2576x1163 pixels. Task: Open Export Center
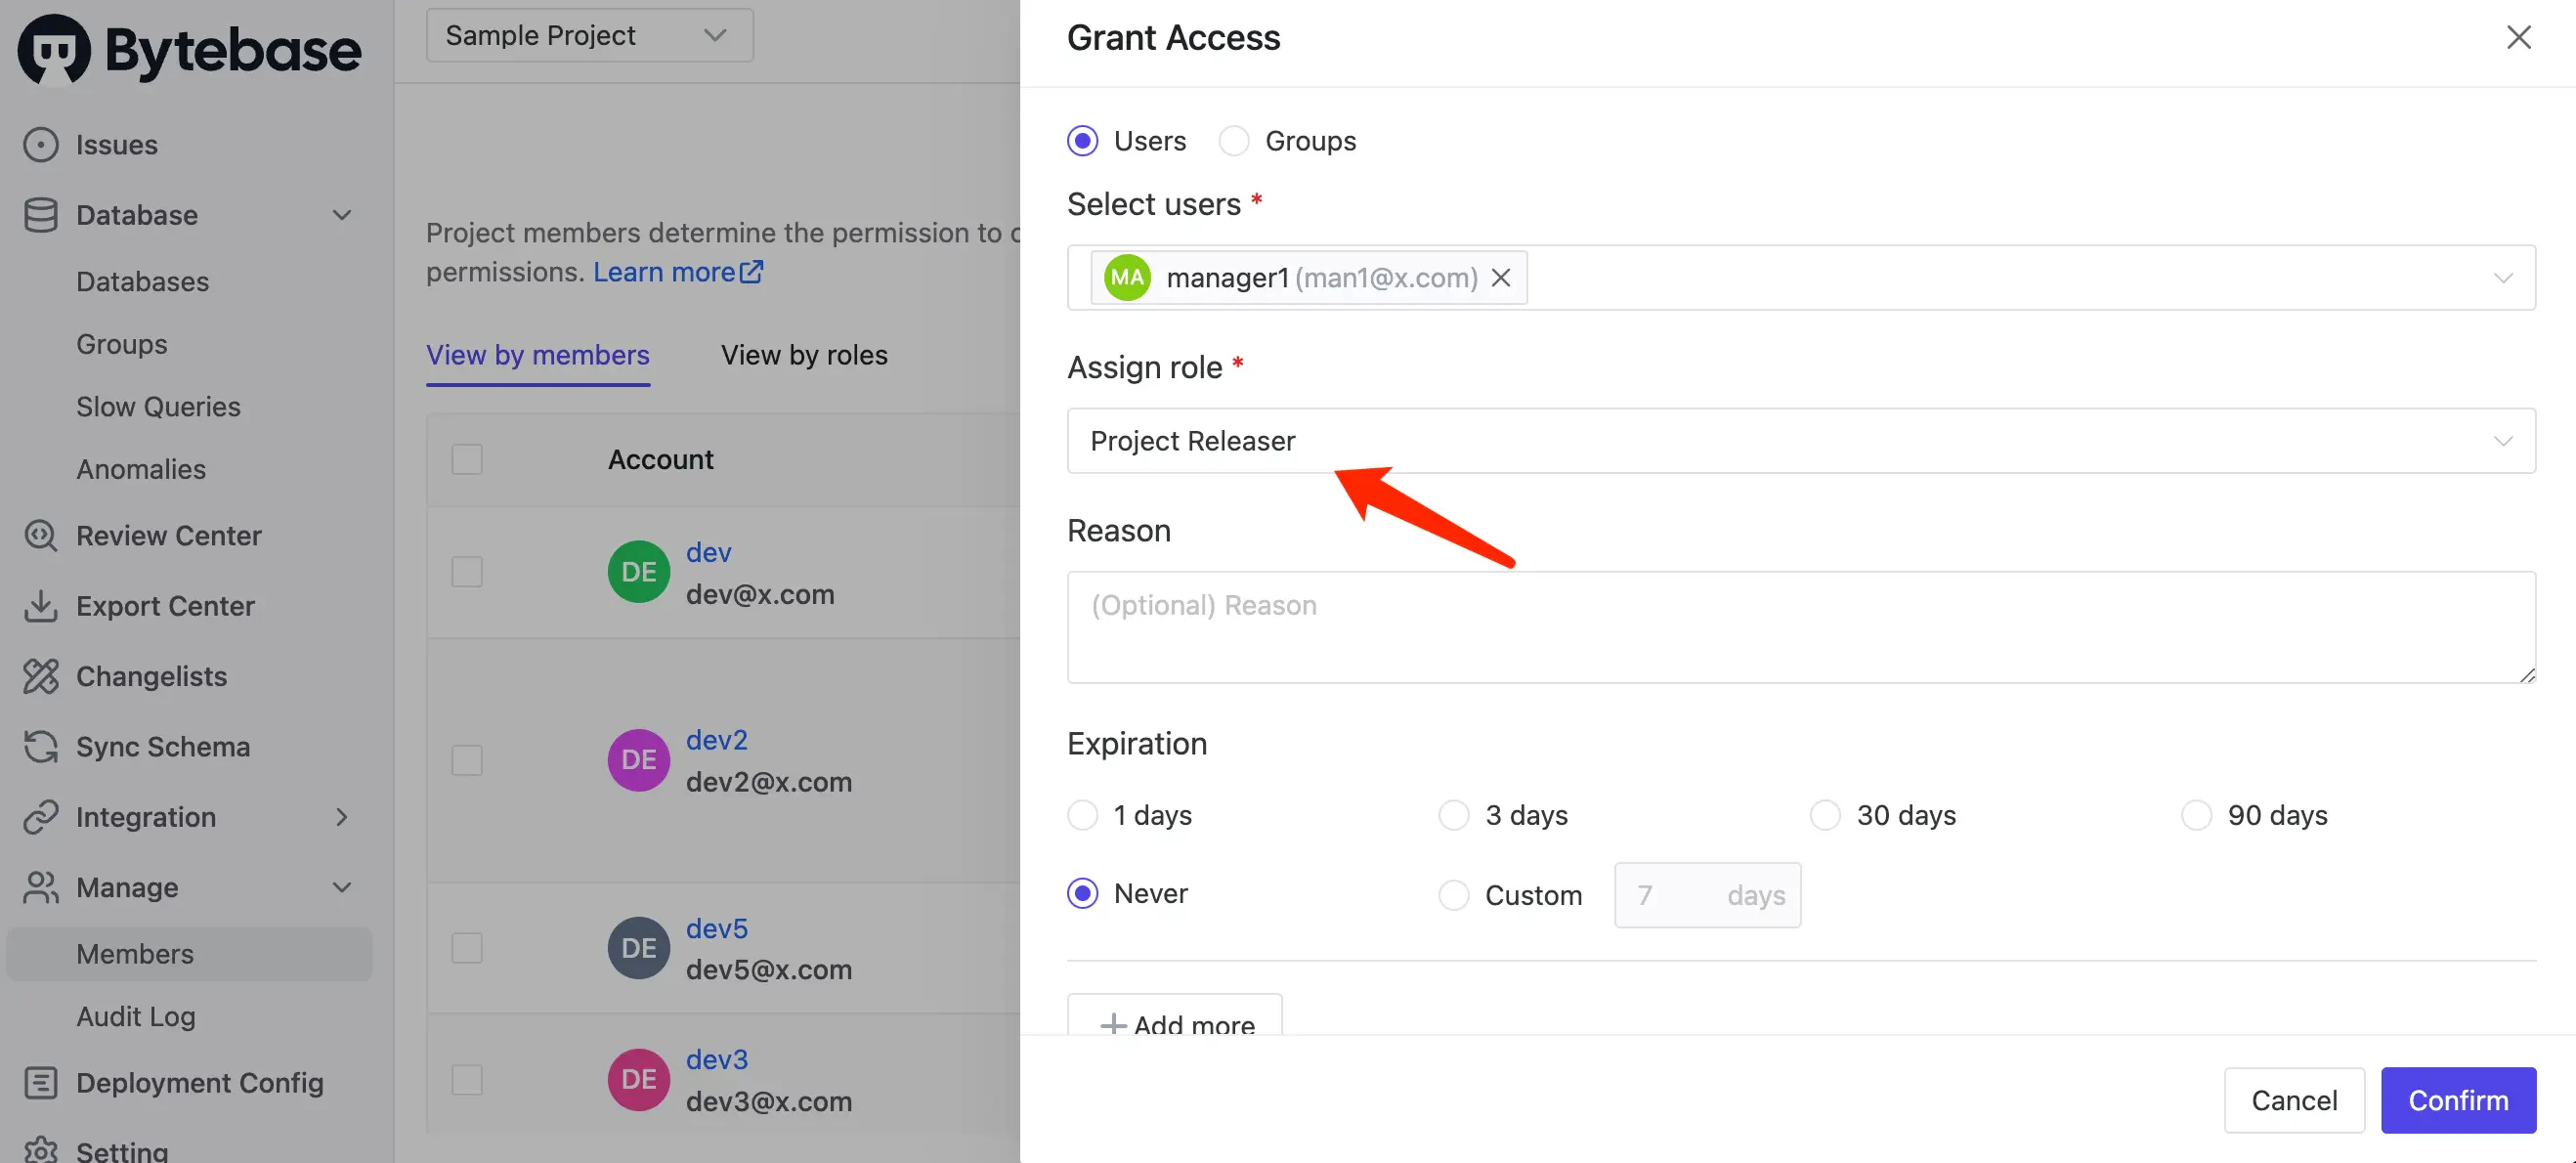coord(165,606)
